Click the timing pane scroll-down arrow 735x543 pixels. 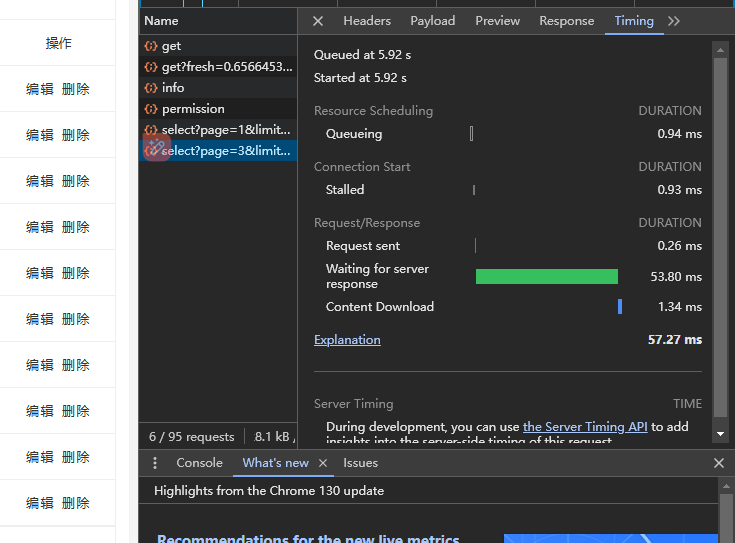(x=720, y=434)
